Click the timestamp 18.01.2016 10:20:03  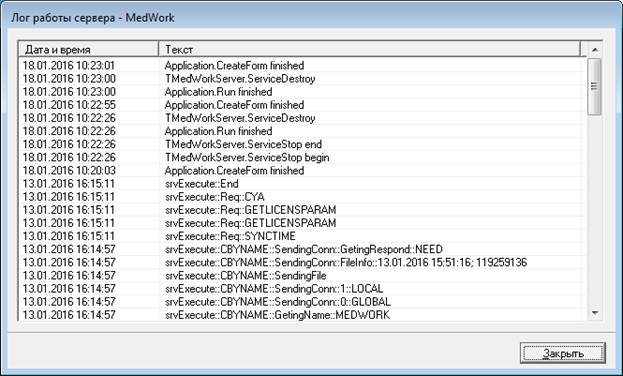tap(69, 170)
